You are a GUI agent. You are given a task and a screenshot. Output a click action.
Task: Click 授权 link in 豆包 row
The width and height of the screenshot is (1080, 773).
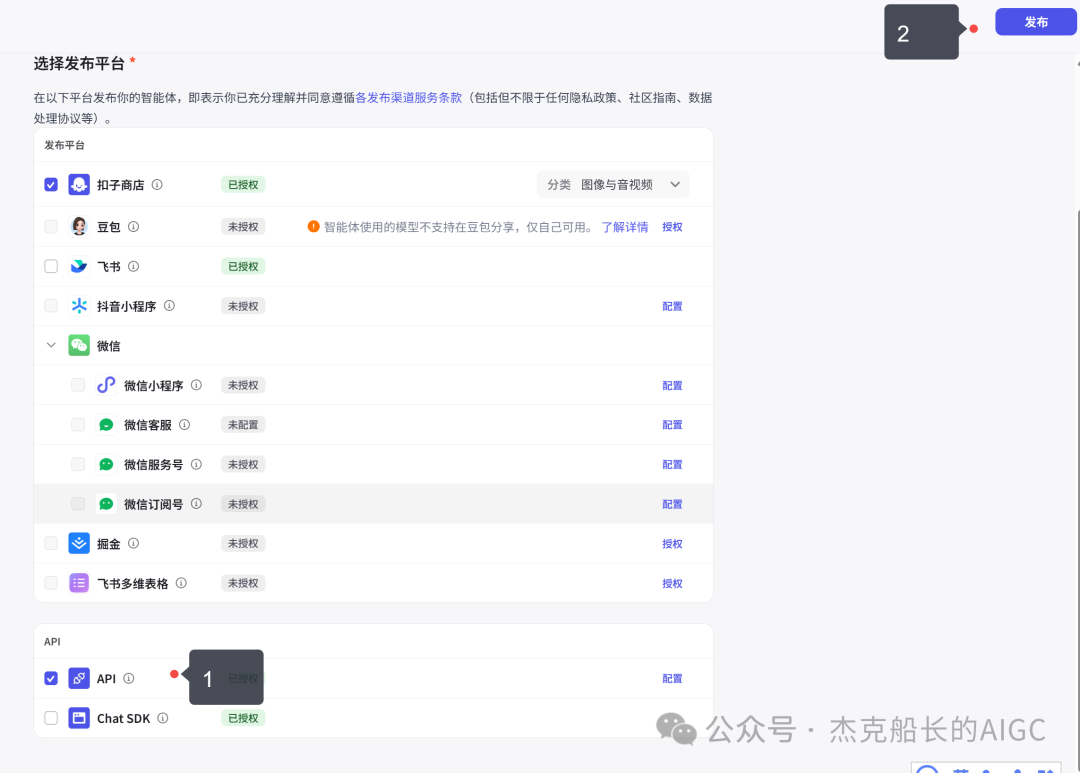pyautogui.click(x=672, y=227)
